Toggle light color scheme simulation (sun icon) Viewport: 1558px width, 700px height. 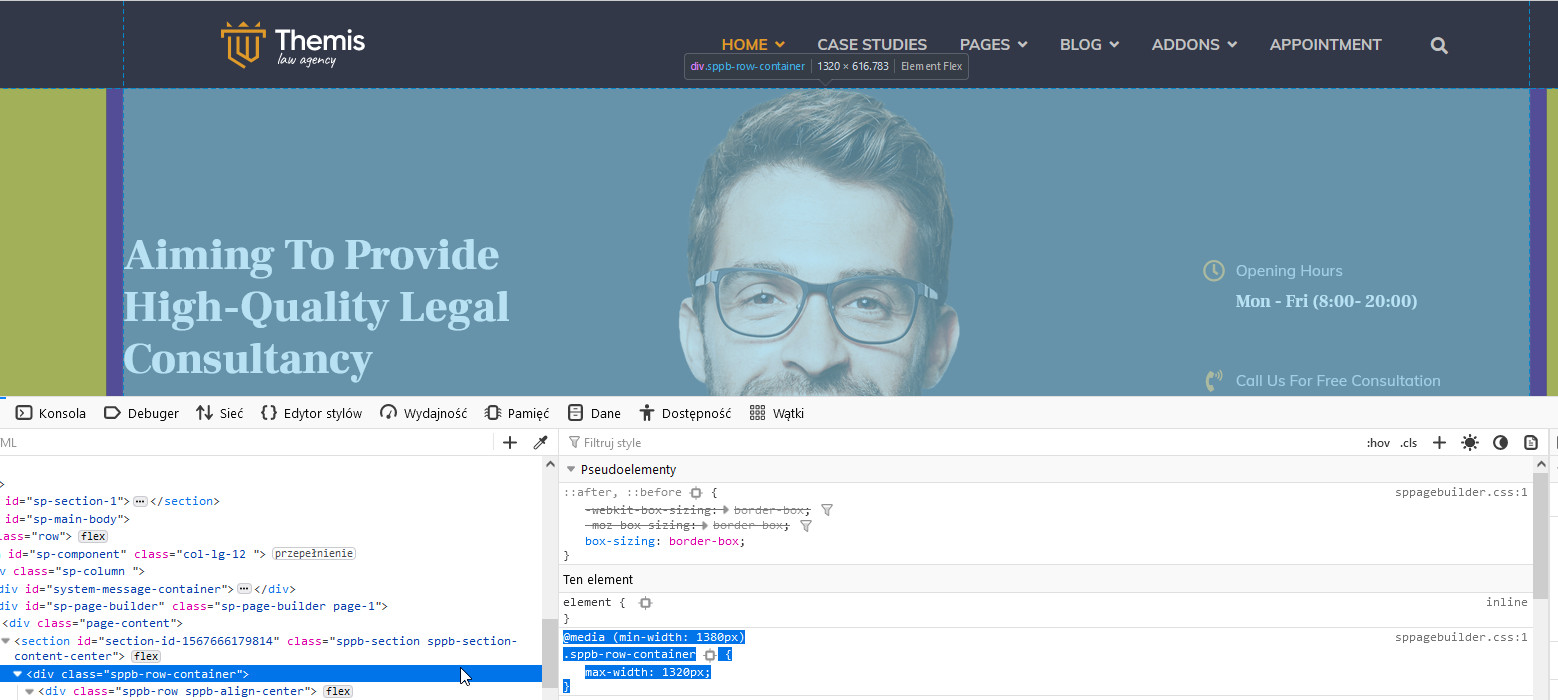(x=1469, y=442)
